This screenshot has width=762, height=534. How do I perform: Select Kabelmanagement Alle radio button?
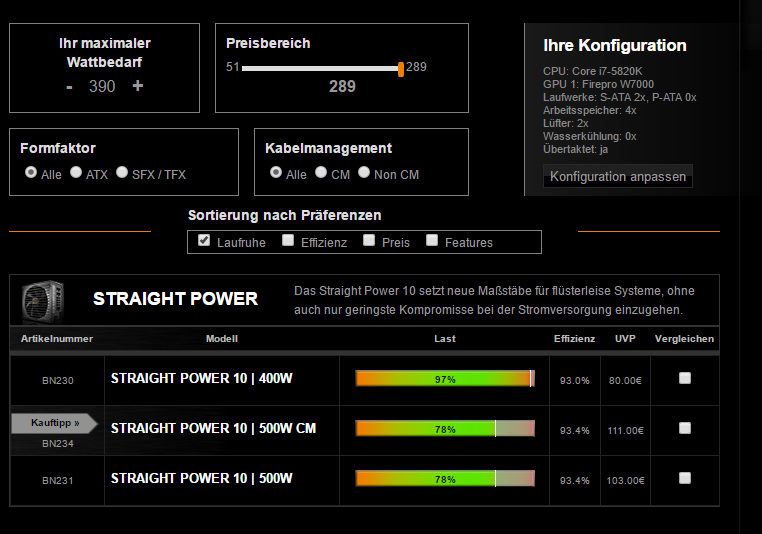click(x=276, y=172)
